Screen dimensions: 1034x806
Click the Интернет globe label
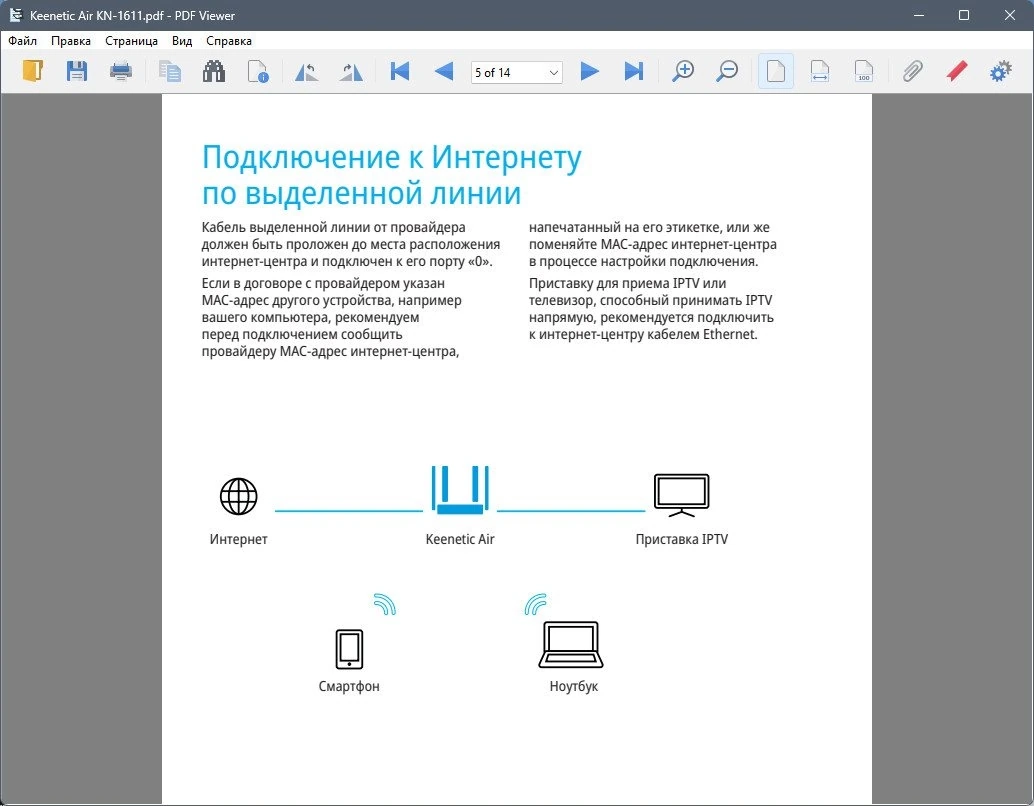coord(238,540)
